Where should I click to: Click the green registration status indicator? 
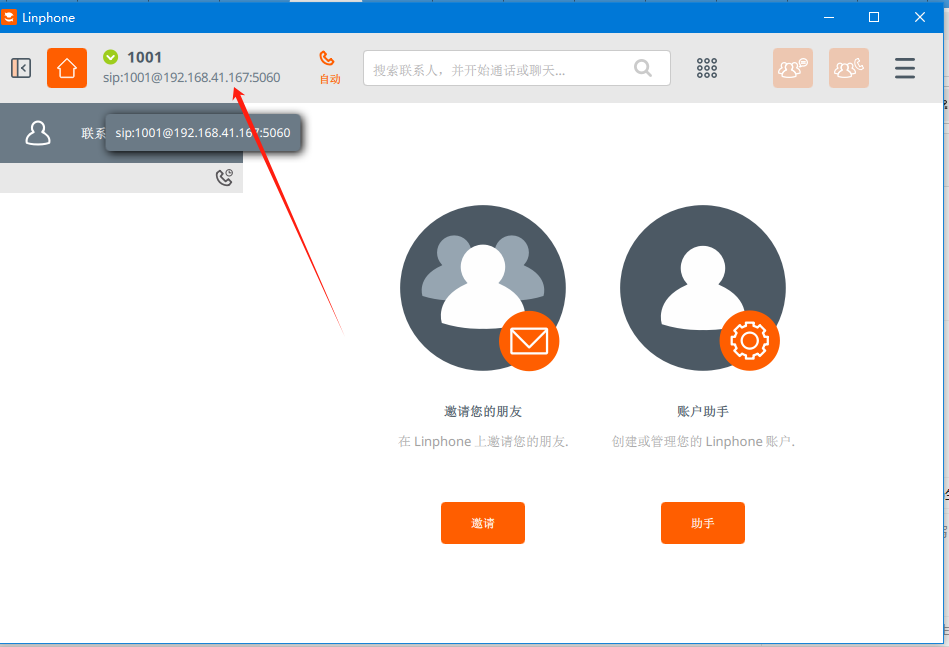click(x=110, y=57)
